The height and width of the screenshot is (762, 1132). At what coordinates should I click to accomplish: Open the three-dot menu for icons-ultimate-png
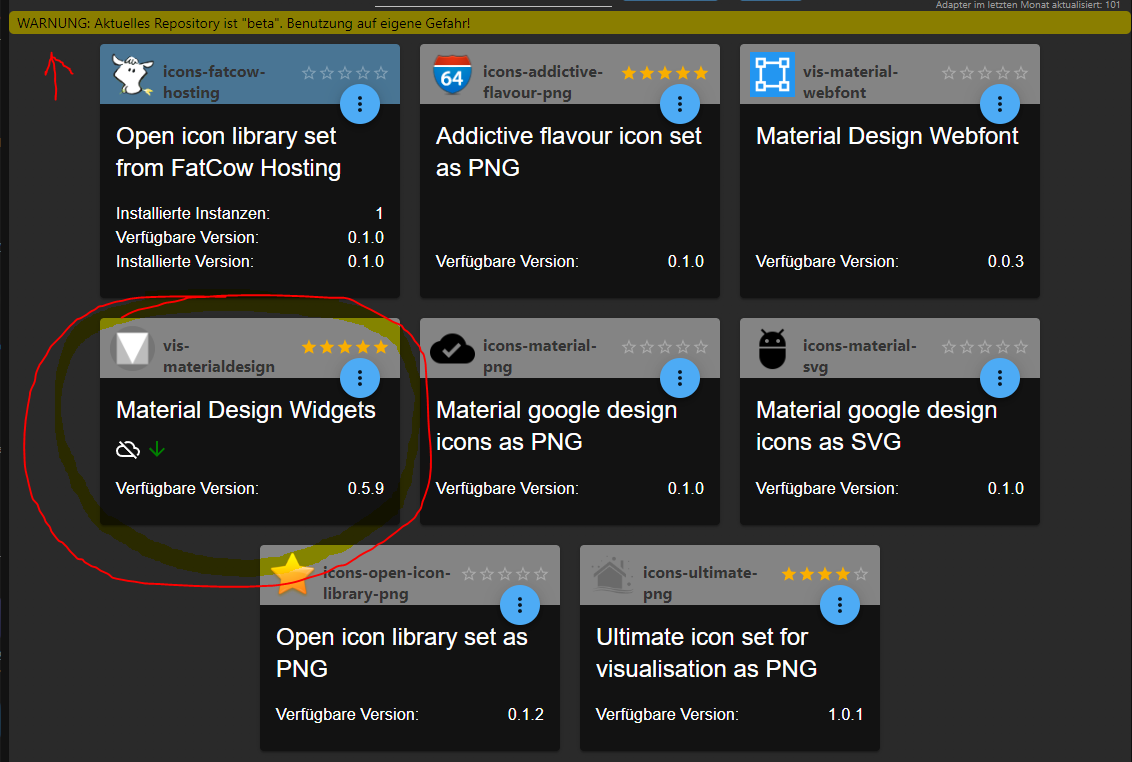click(840, 605)
